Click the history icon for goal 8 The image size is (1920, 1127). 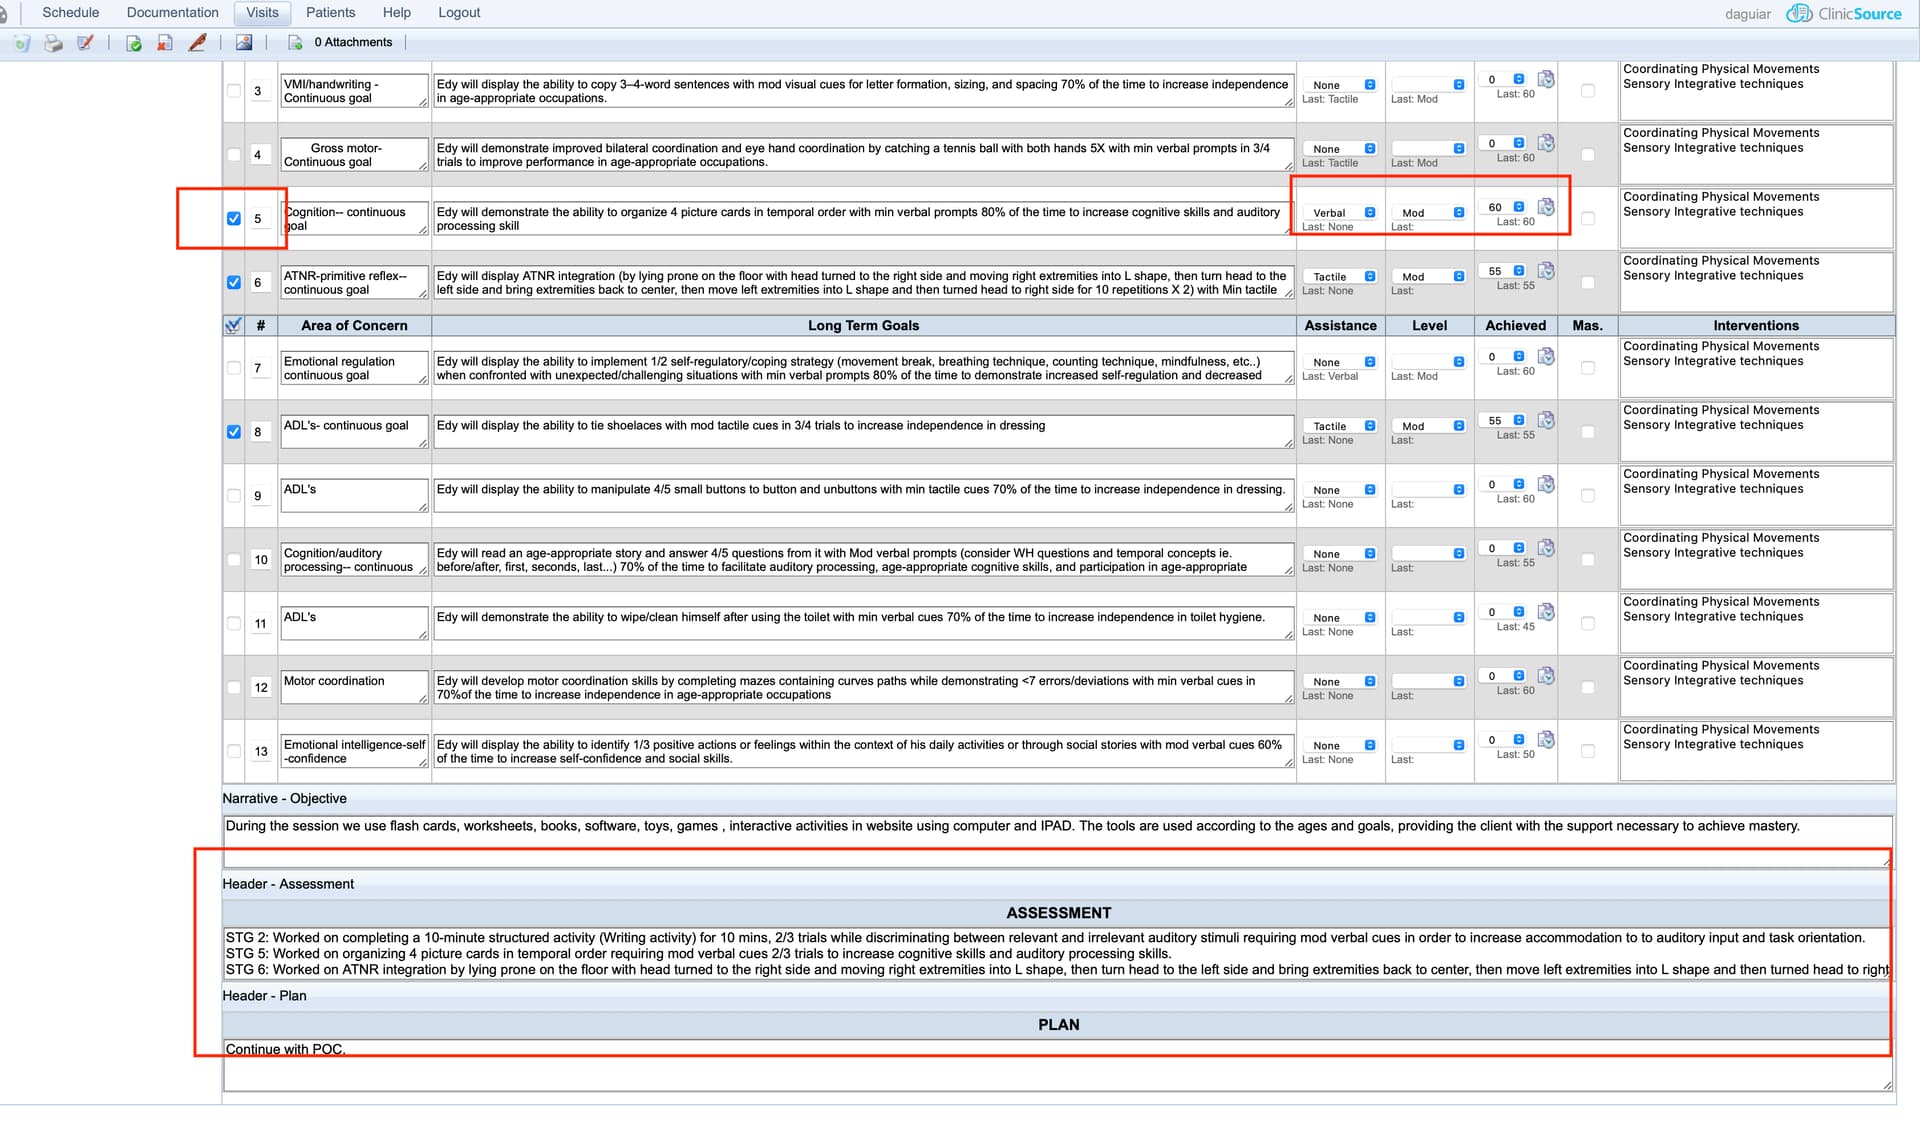pos(1546,420)
